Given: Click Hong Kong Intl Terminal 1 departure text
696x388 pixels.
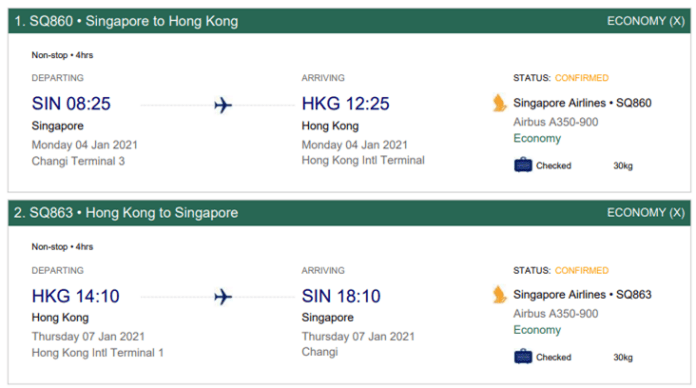Looking at the screenshot, I should click(98, 353).
